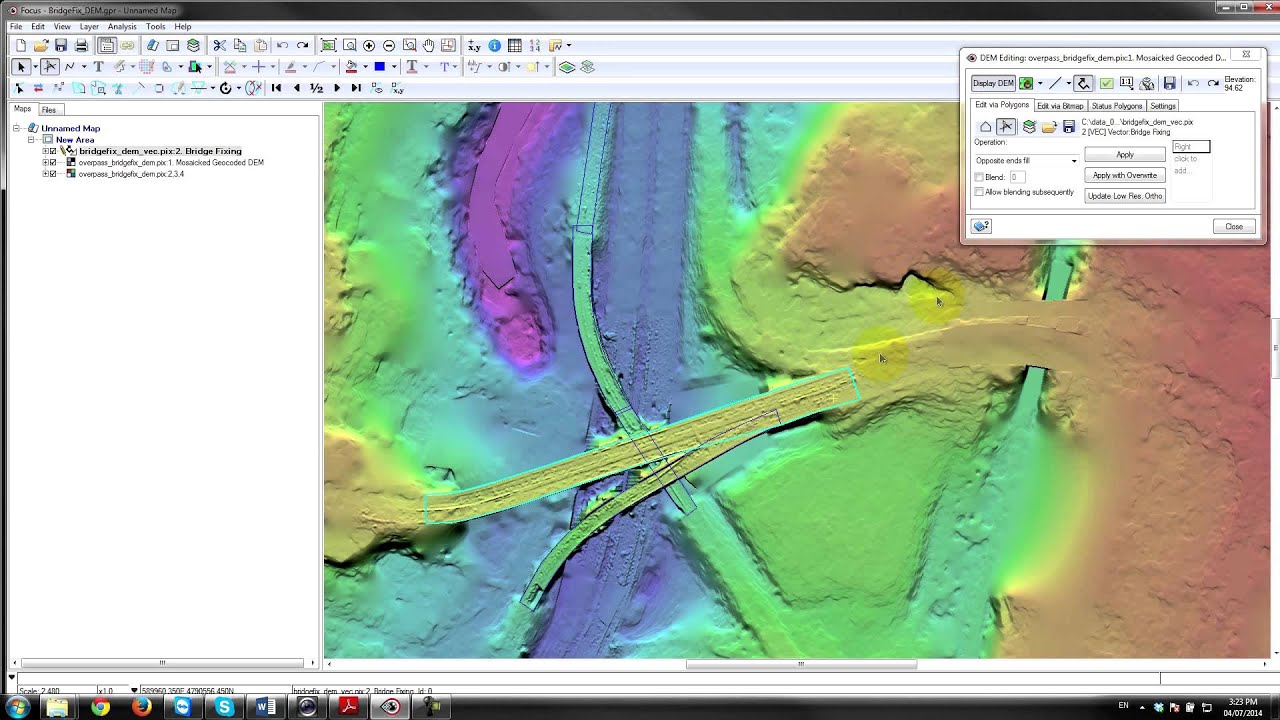Click Apply with Overwrite button
The height and width of the screenshot is (720, 1280).
pyautogui.click(x=1125, y=175)
